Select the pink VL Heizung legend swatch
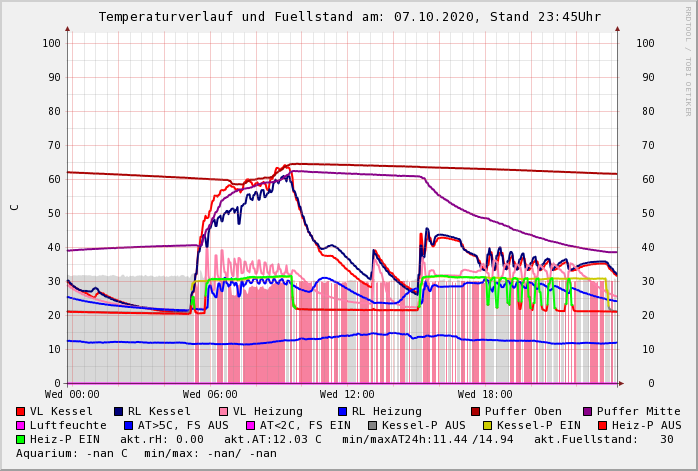This screenshot has width=698, height=471. (x=222, y=412)
